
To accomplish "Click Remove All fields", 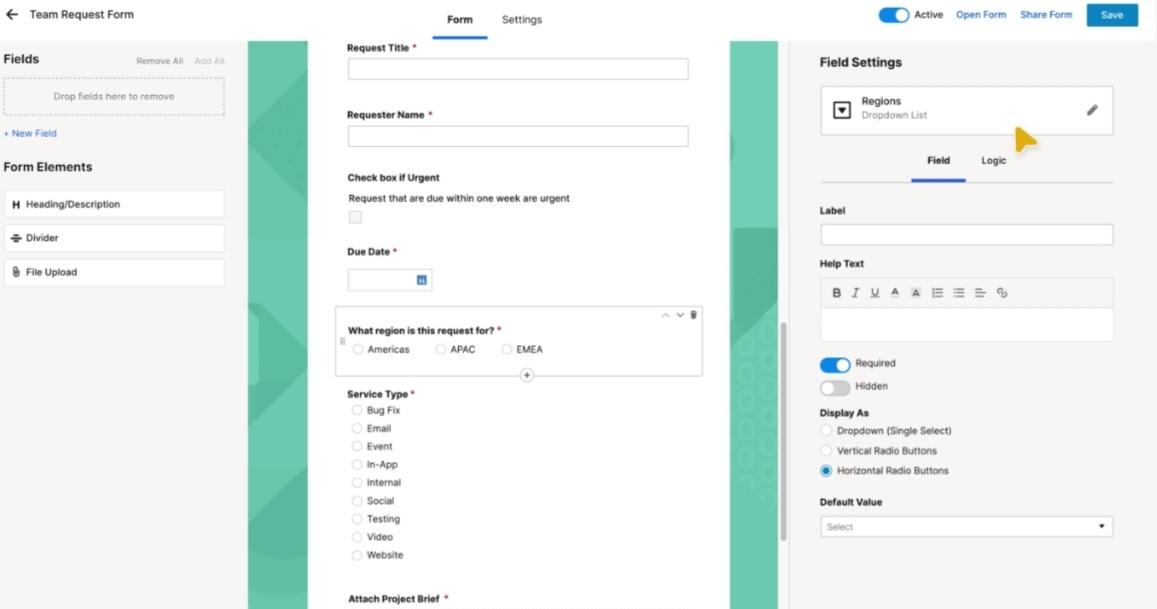I will [x=159, y=61].
